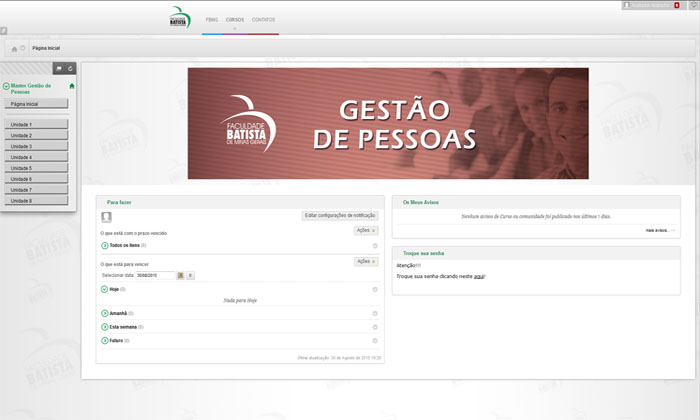Click the home icon in the breadcrumb bar
Screen dimensions: 700x420
click(x=14, y=48)
